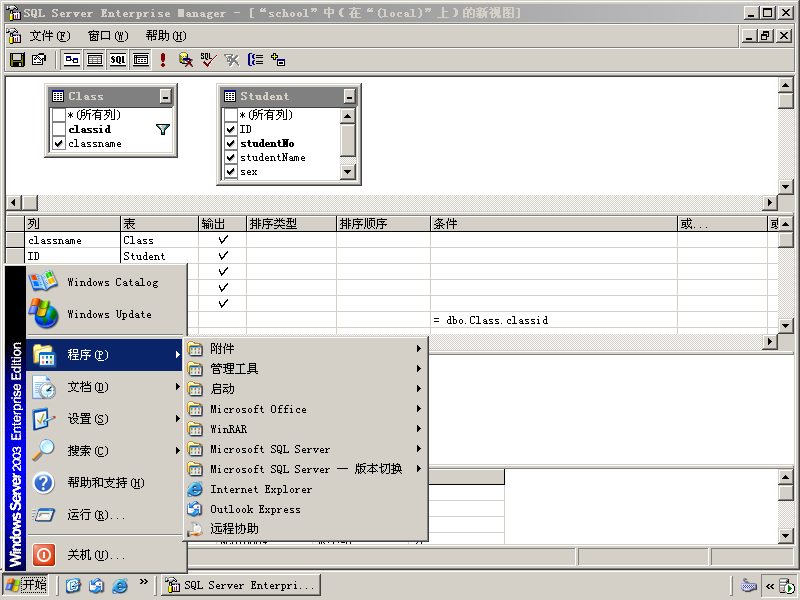The height and width of the screenshot is (600, 800).
Task: Toggle the SQL pane toolbar button
Action: tap(118, 60)
